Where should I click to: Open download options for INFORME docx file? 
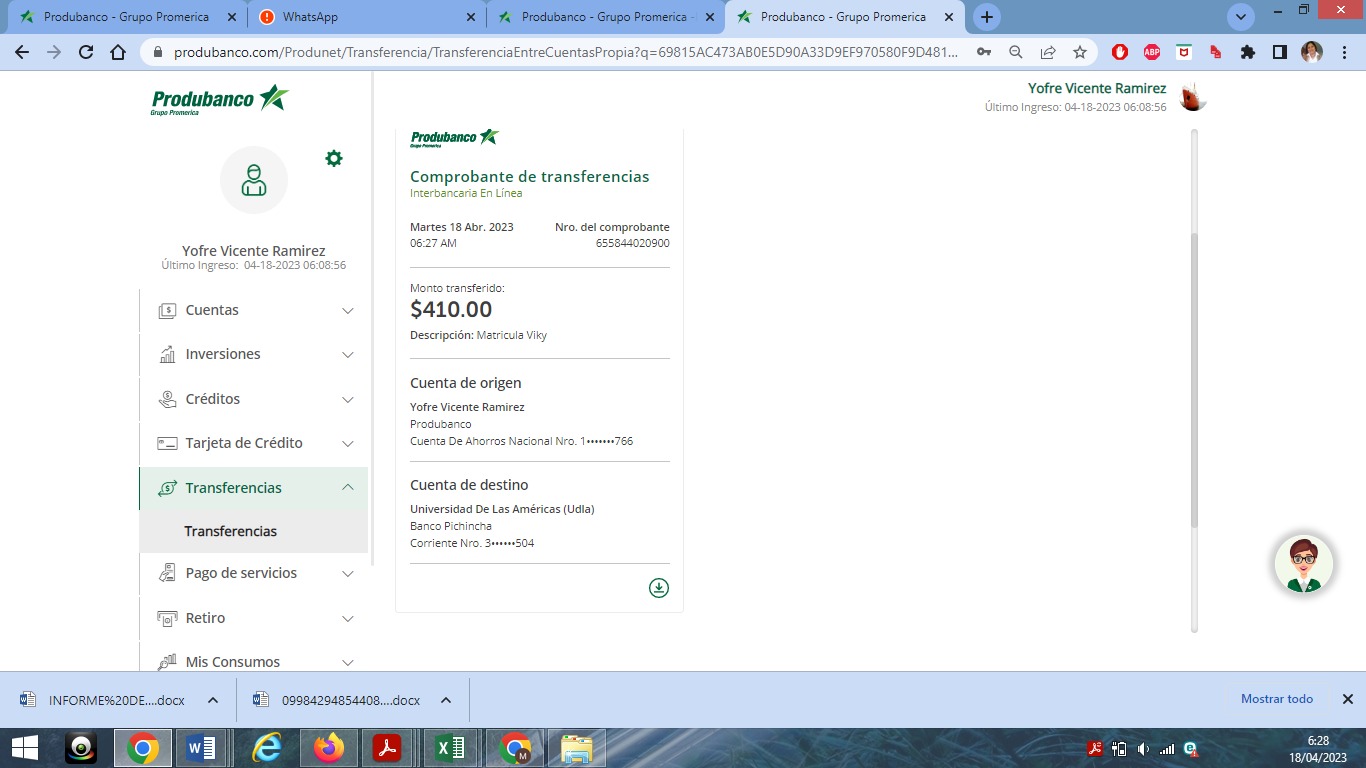[x=213, y=700]
